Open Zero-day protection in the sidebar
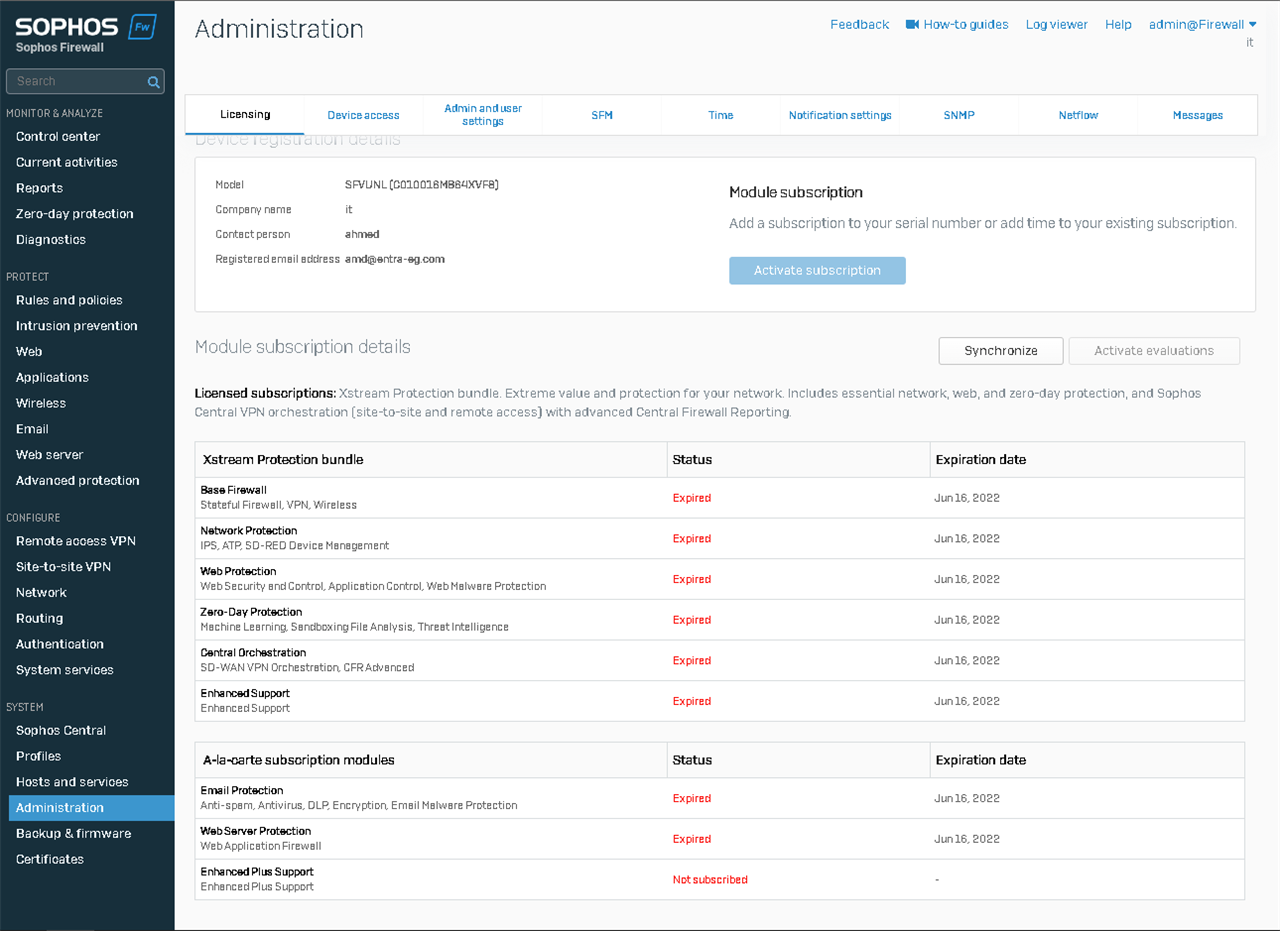The height and width of the screenshot is (931, 1280). 75,214
